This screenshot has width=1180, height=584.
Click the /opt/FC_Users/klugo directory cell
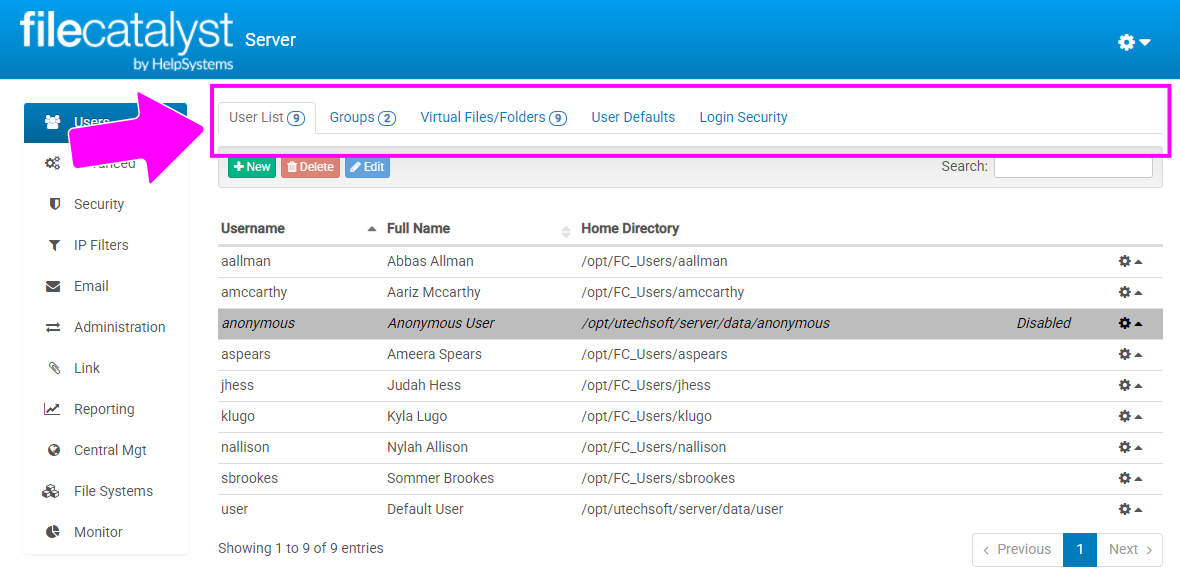[646, 416]
